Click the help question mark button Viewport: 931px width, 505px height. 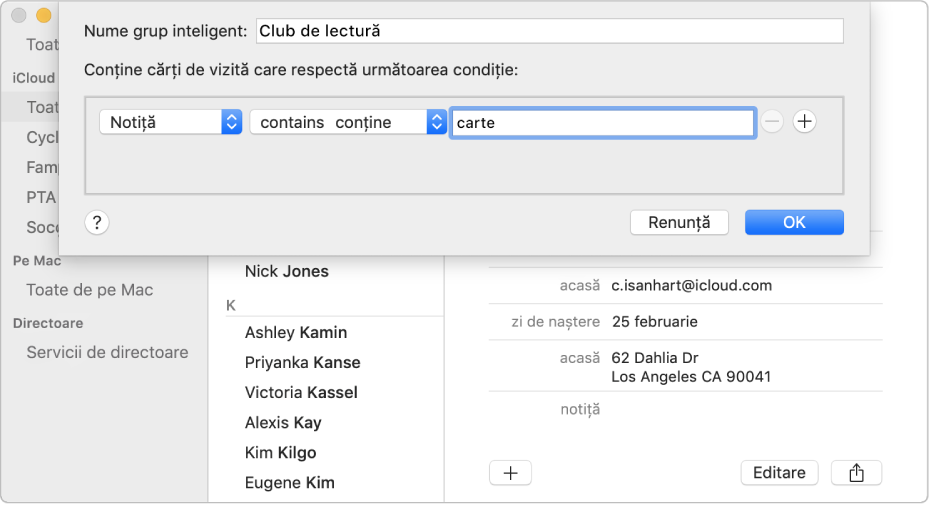(97, 223)
